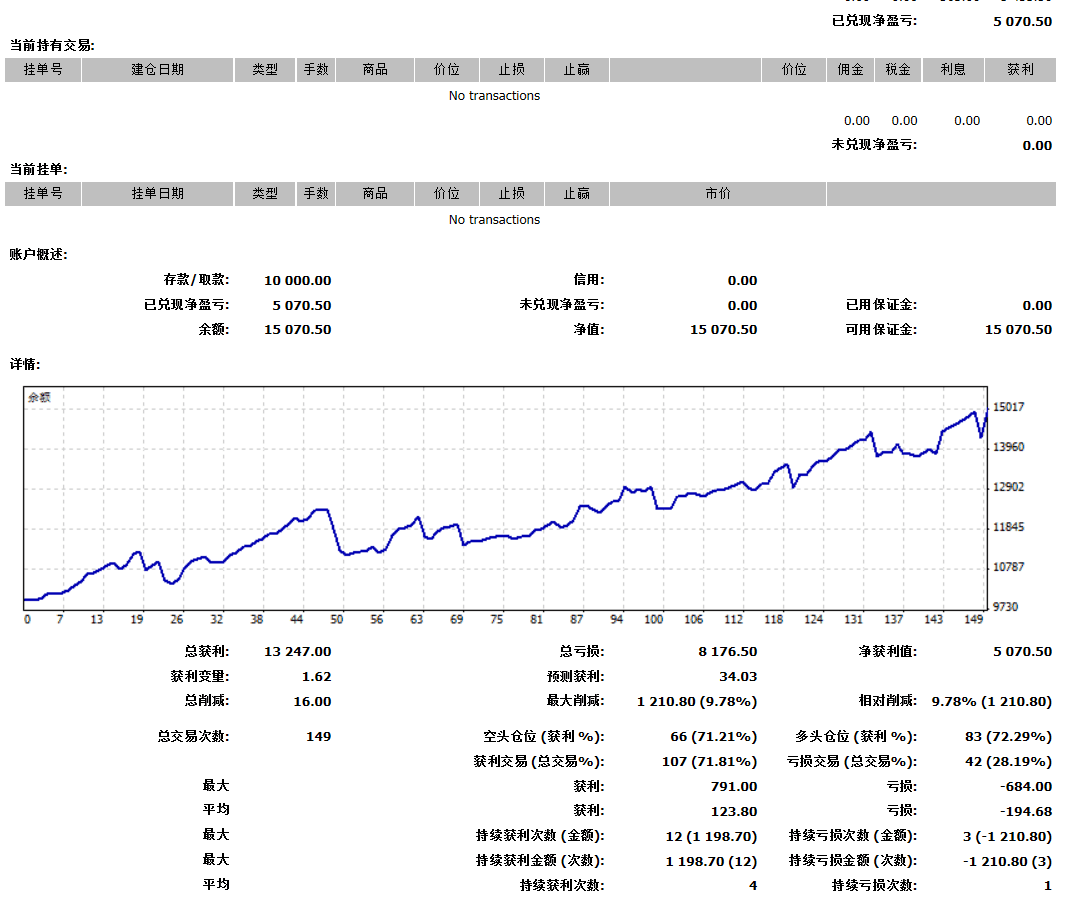Select the 66 (71.21%) short positions value
This screenshot has height=911, width=1067.
(x=713, y=737)
